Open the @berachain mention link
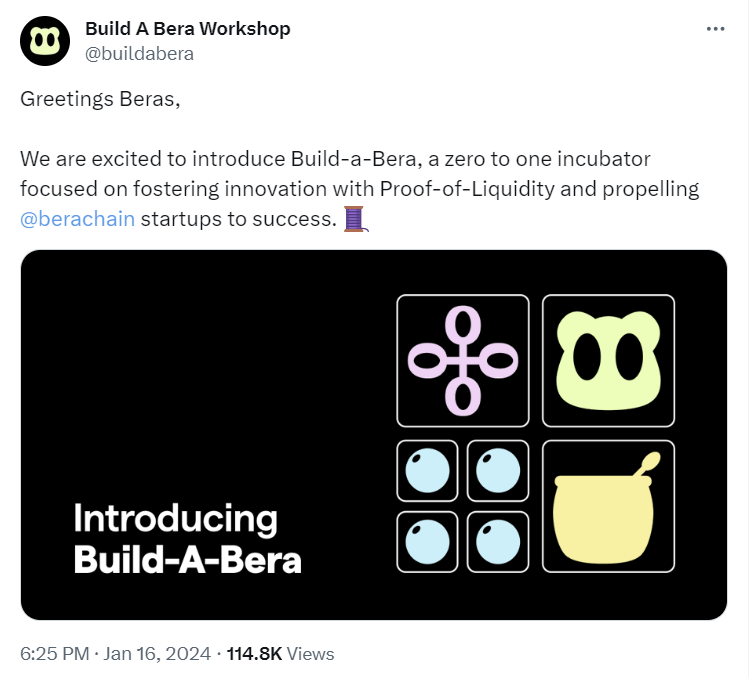 tap(77, 218)
